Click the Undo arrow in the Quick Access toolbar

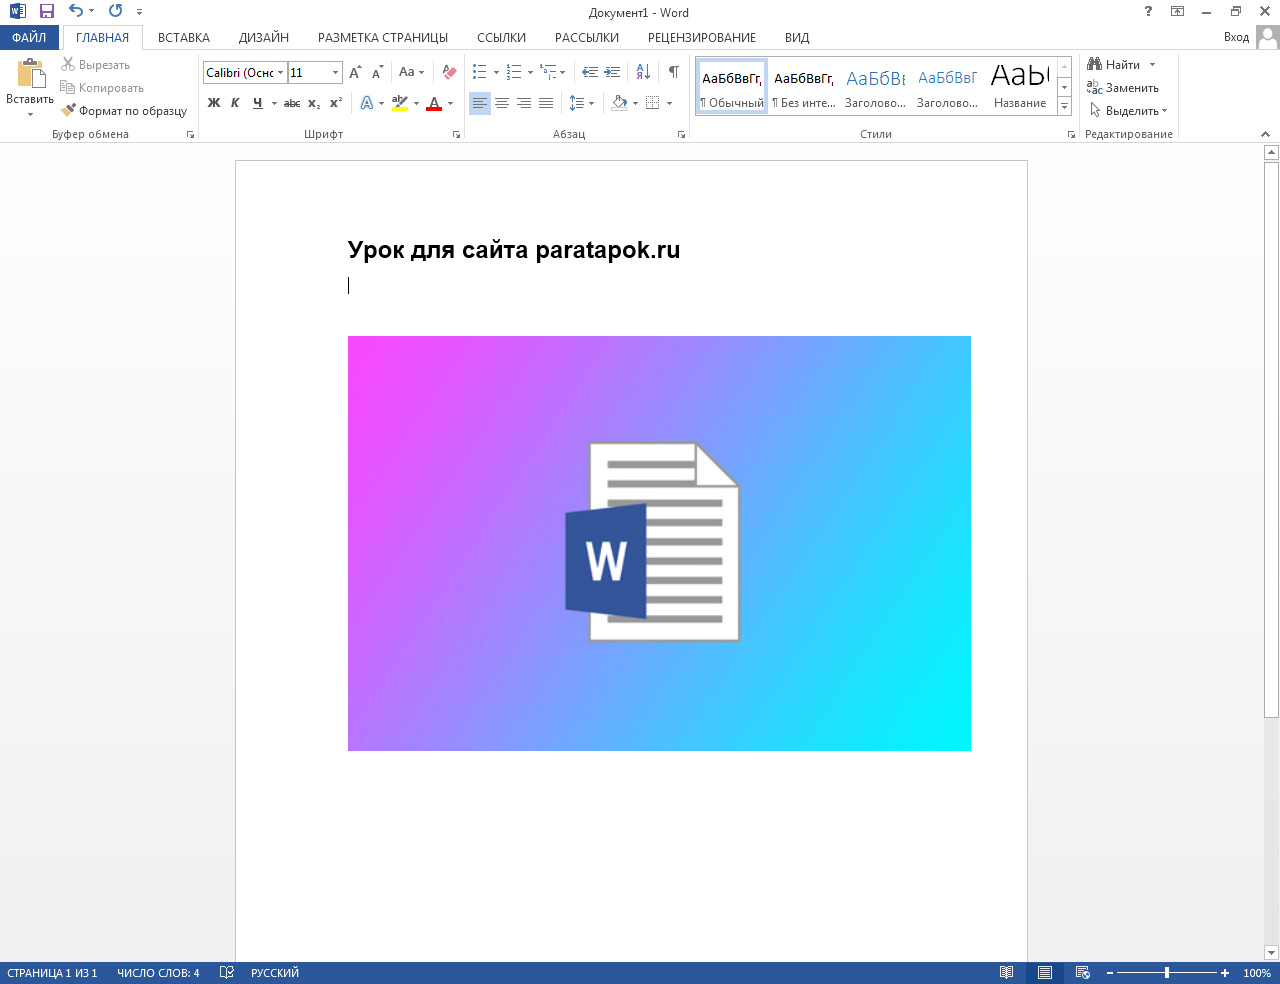tap(75, 12)
